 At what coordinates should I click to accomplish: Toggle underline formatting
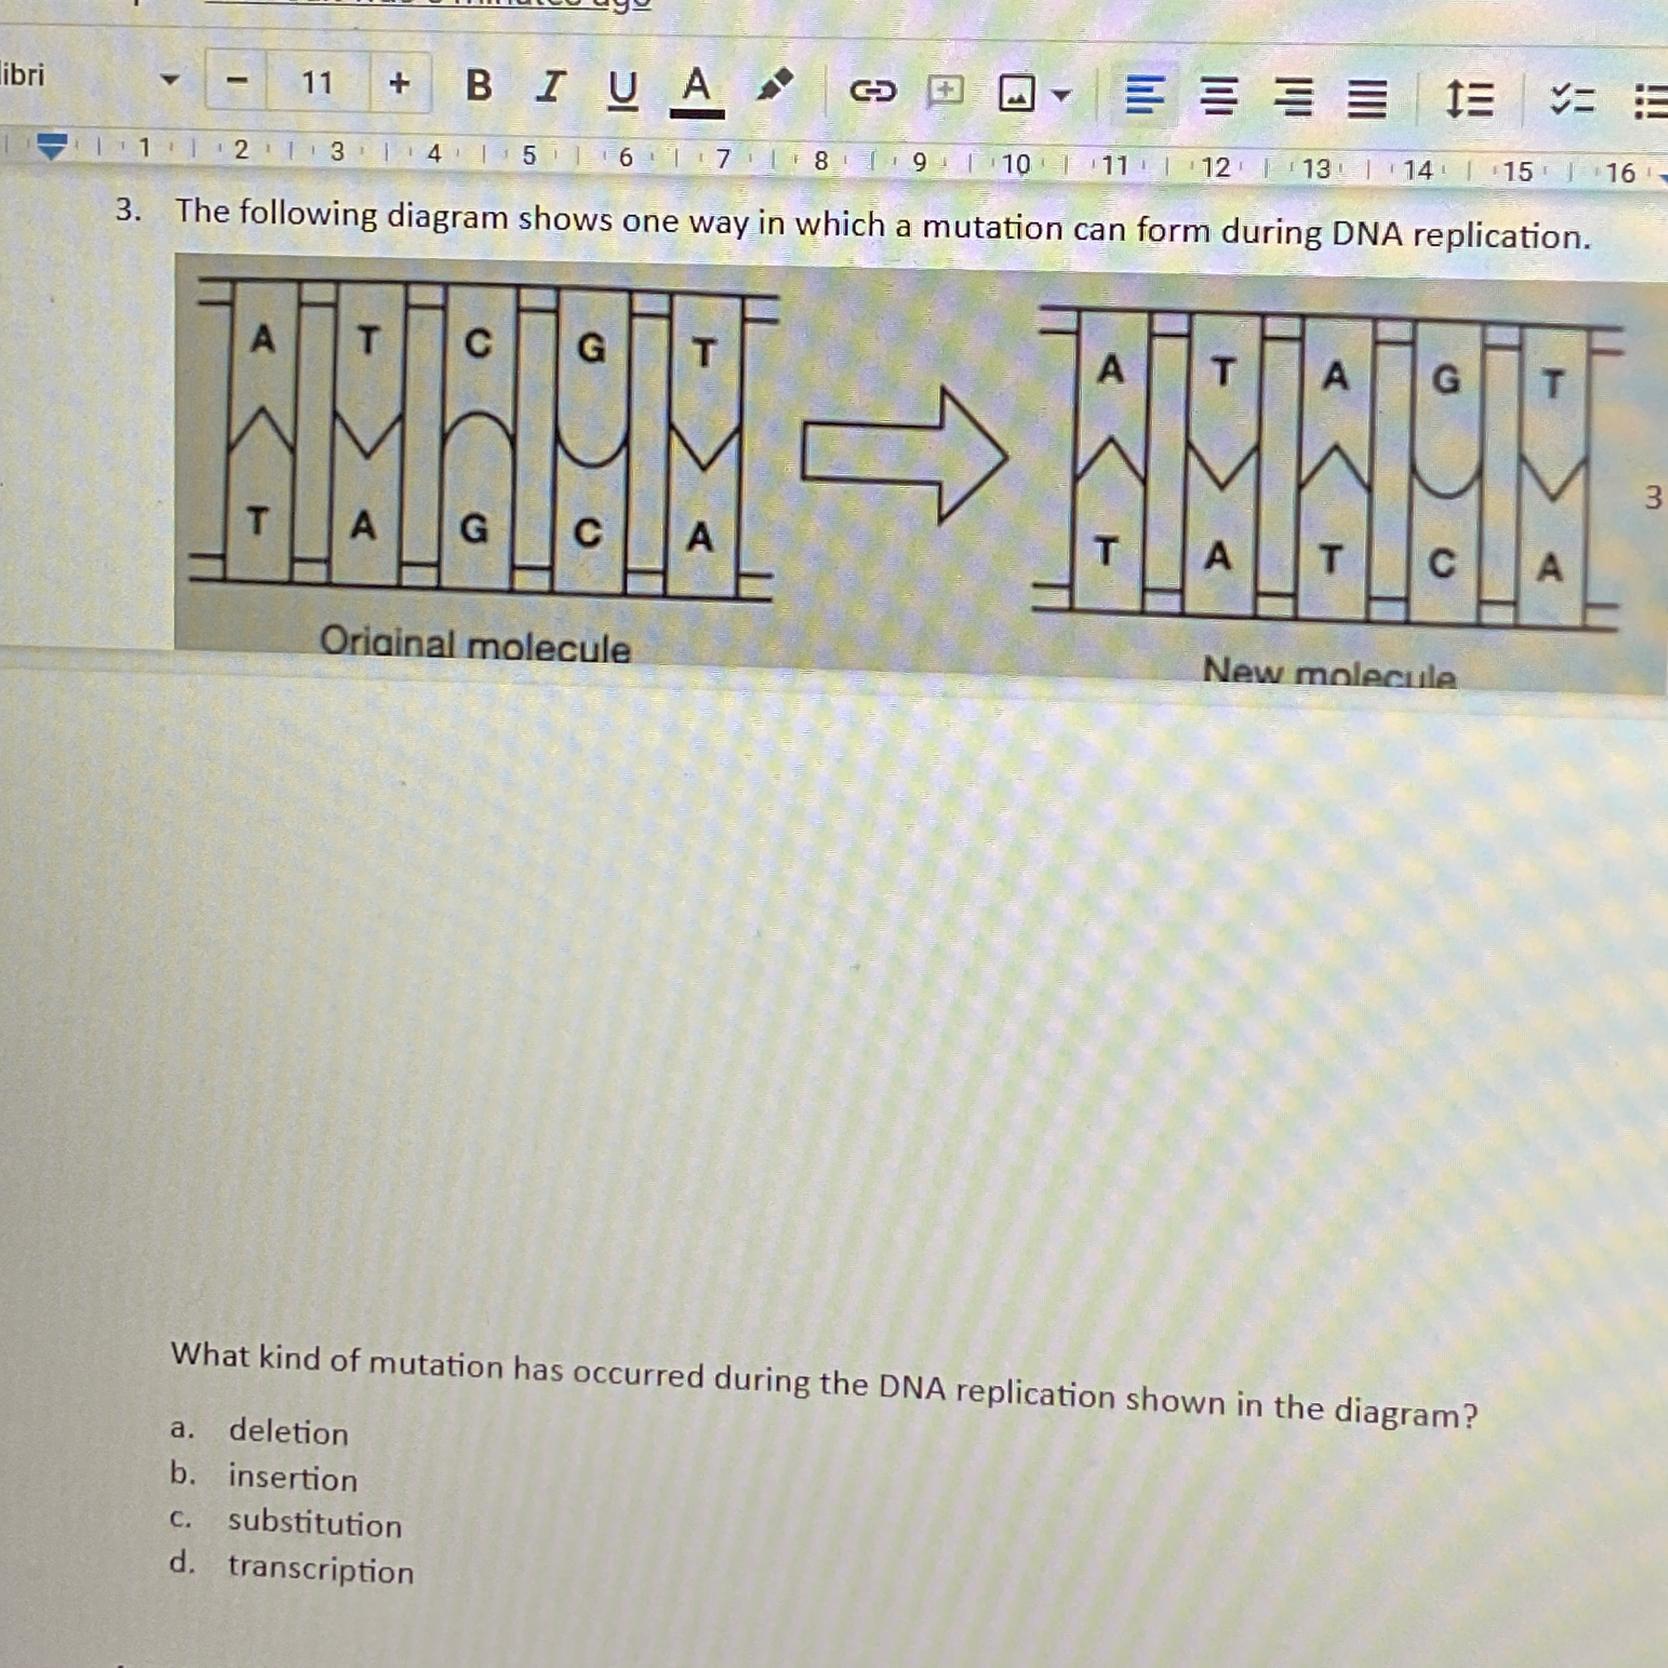coord(622,90)
